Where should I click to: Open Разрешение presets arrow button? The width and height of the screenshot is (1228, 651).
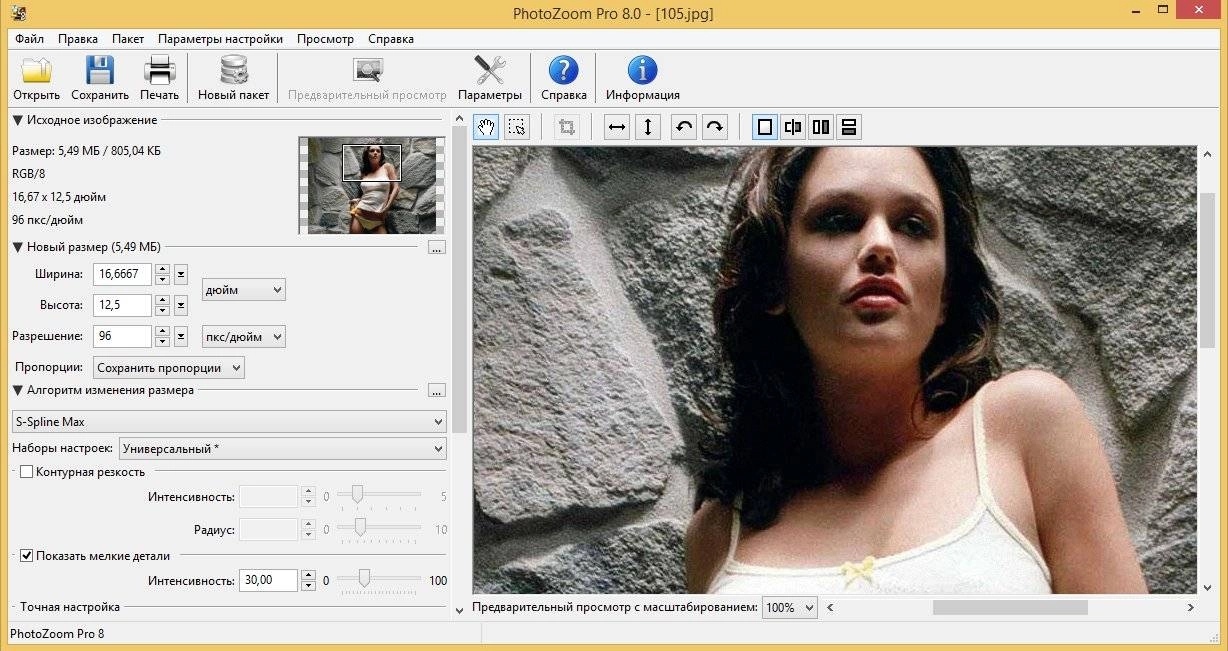tap(181, 336)
